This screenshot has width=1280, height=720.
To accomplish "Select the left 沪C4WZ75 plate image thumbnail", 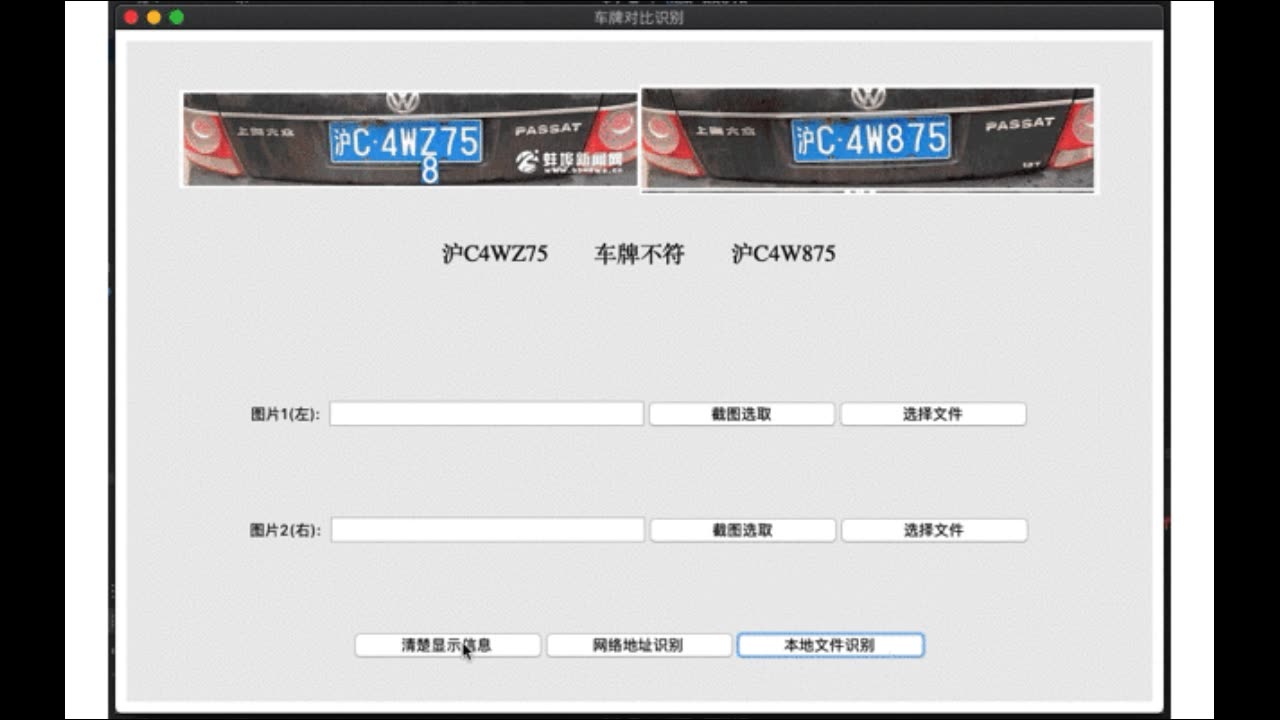I will pos(405,138).
